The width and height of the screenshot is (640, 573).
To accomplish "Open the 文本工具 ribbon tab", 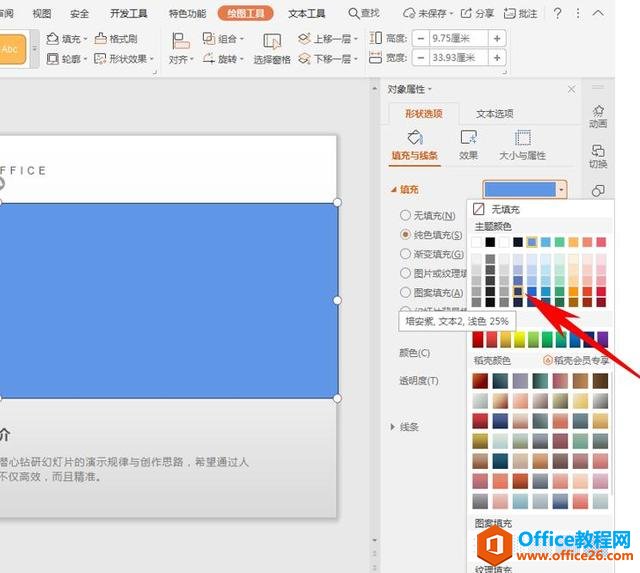I will [x=306, y=14].
